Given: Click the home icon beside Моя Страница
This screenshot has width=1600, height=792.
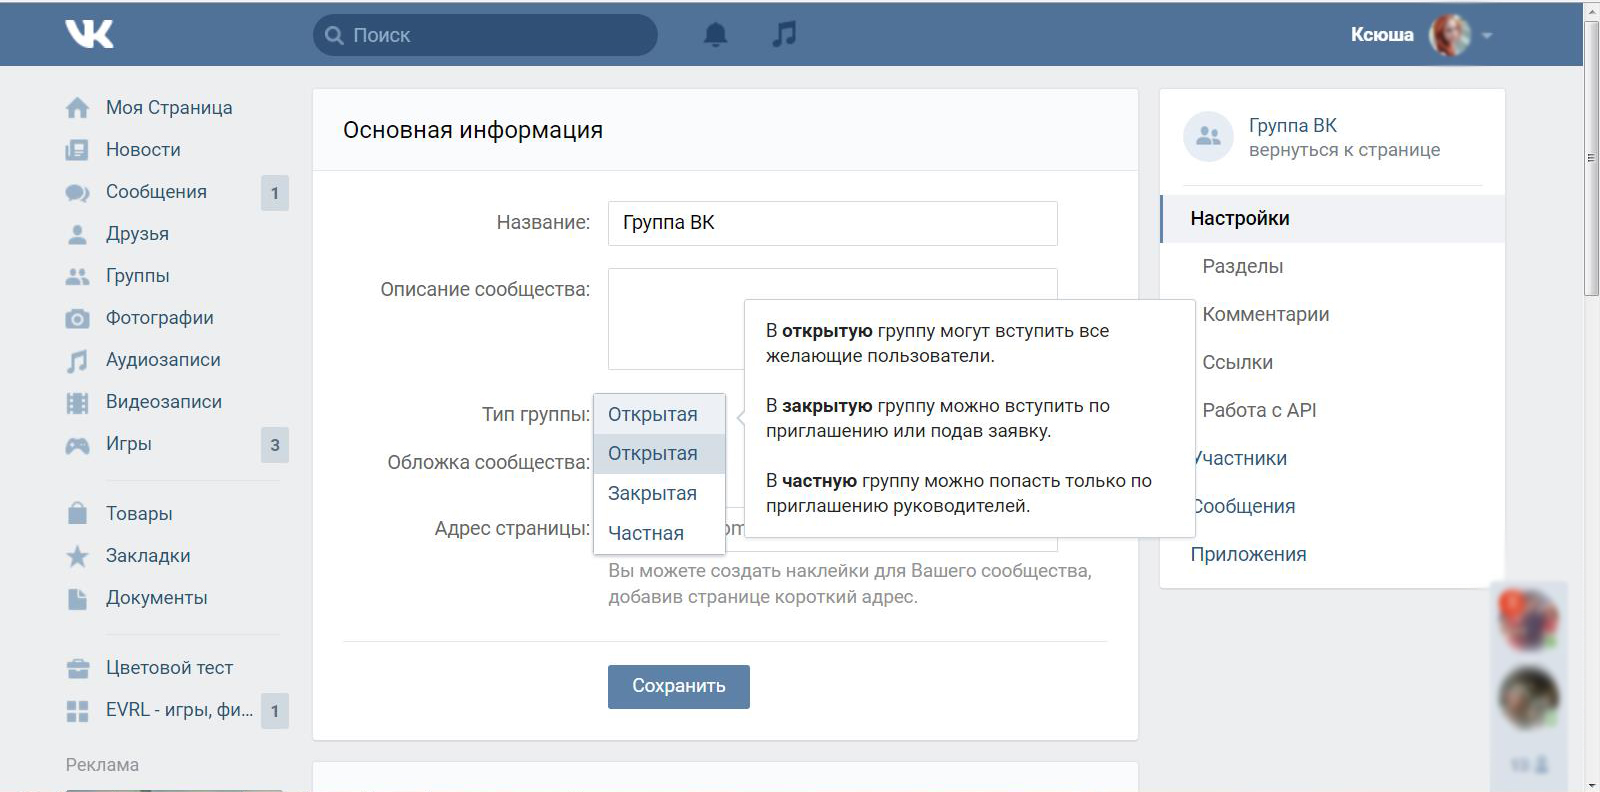Looking at the screenshot, I should click(77, 108).
